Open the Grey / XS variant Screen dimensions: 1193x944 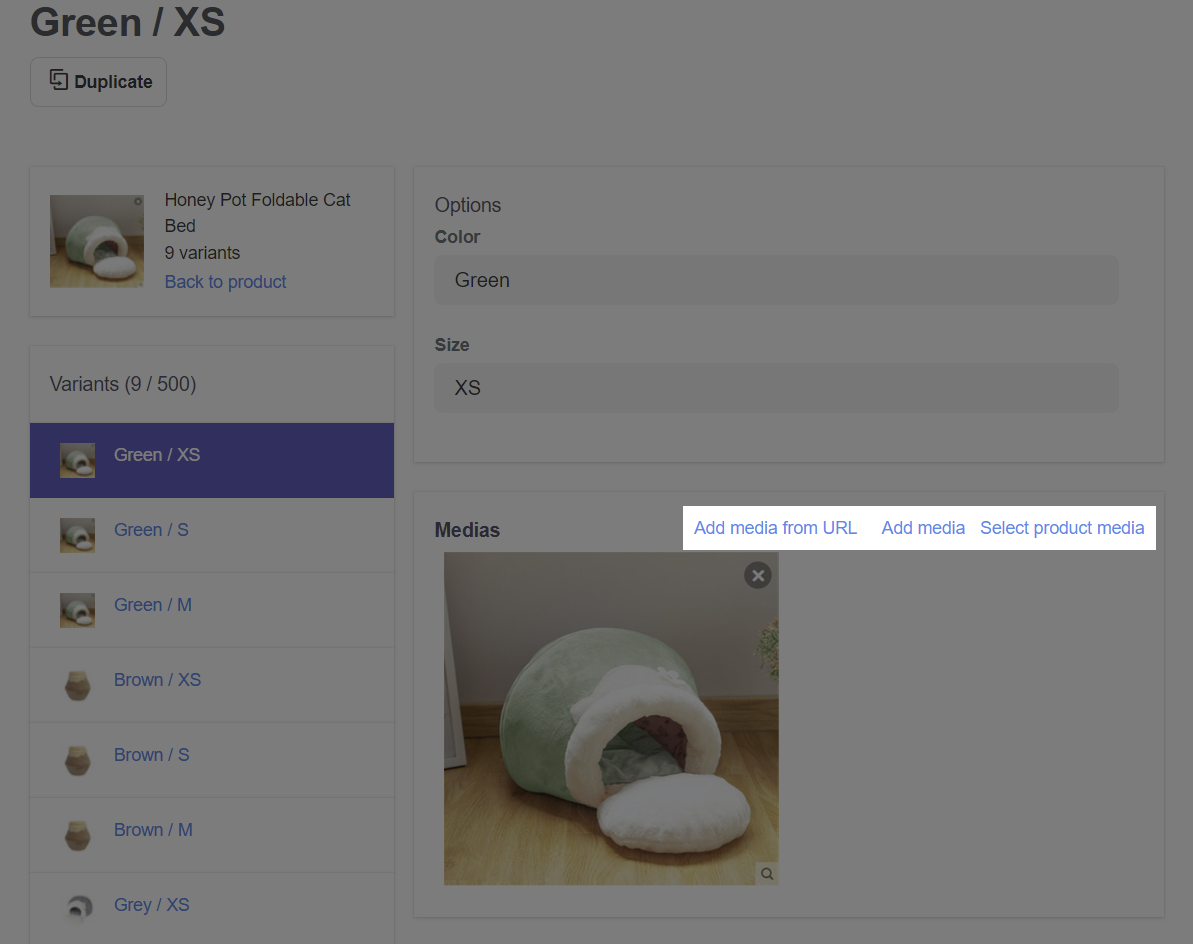[x=151, y=905]
